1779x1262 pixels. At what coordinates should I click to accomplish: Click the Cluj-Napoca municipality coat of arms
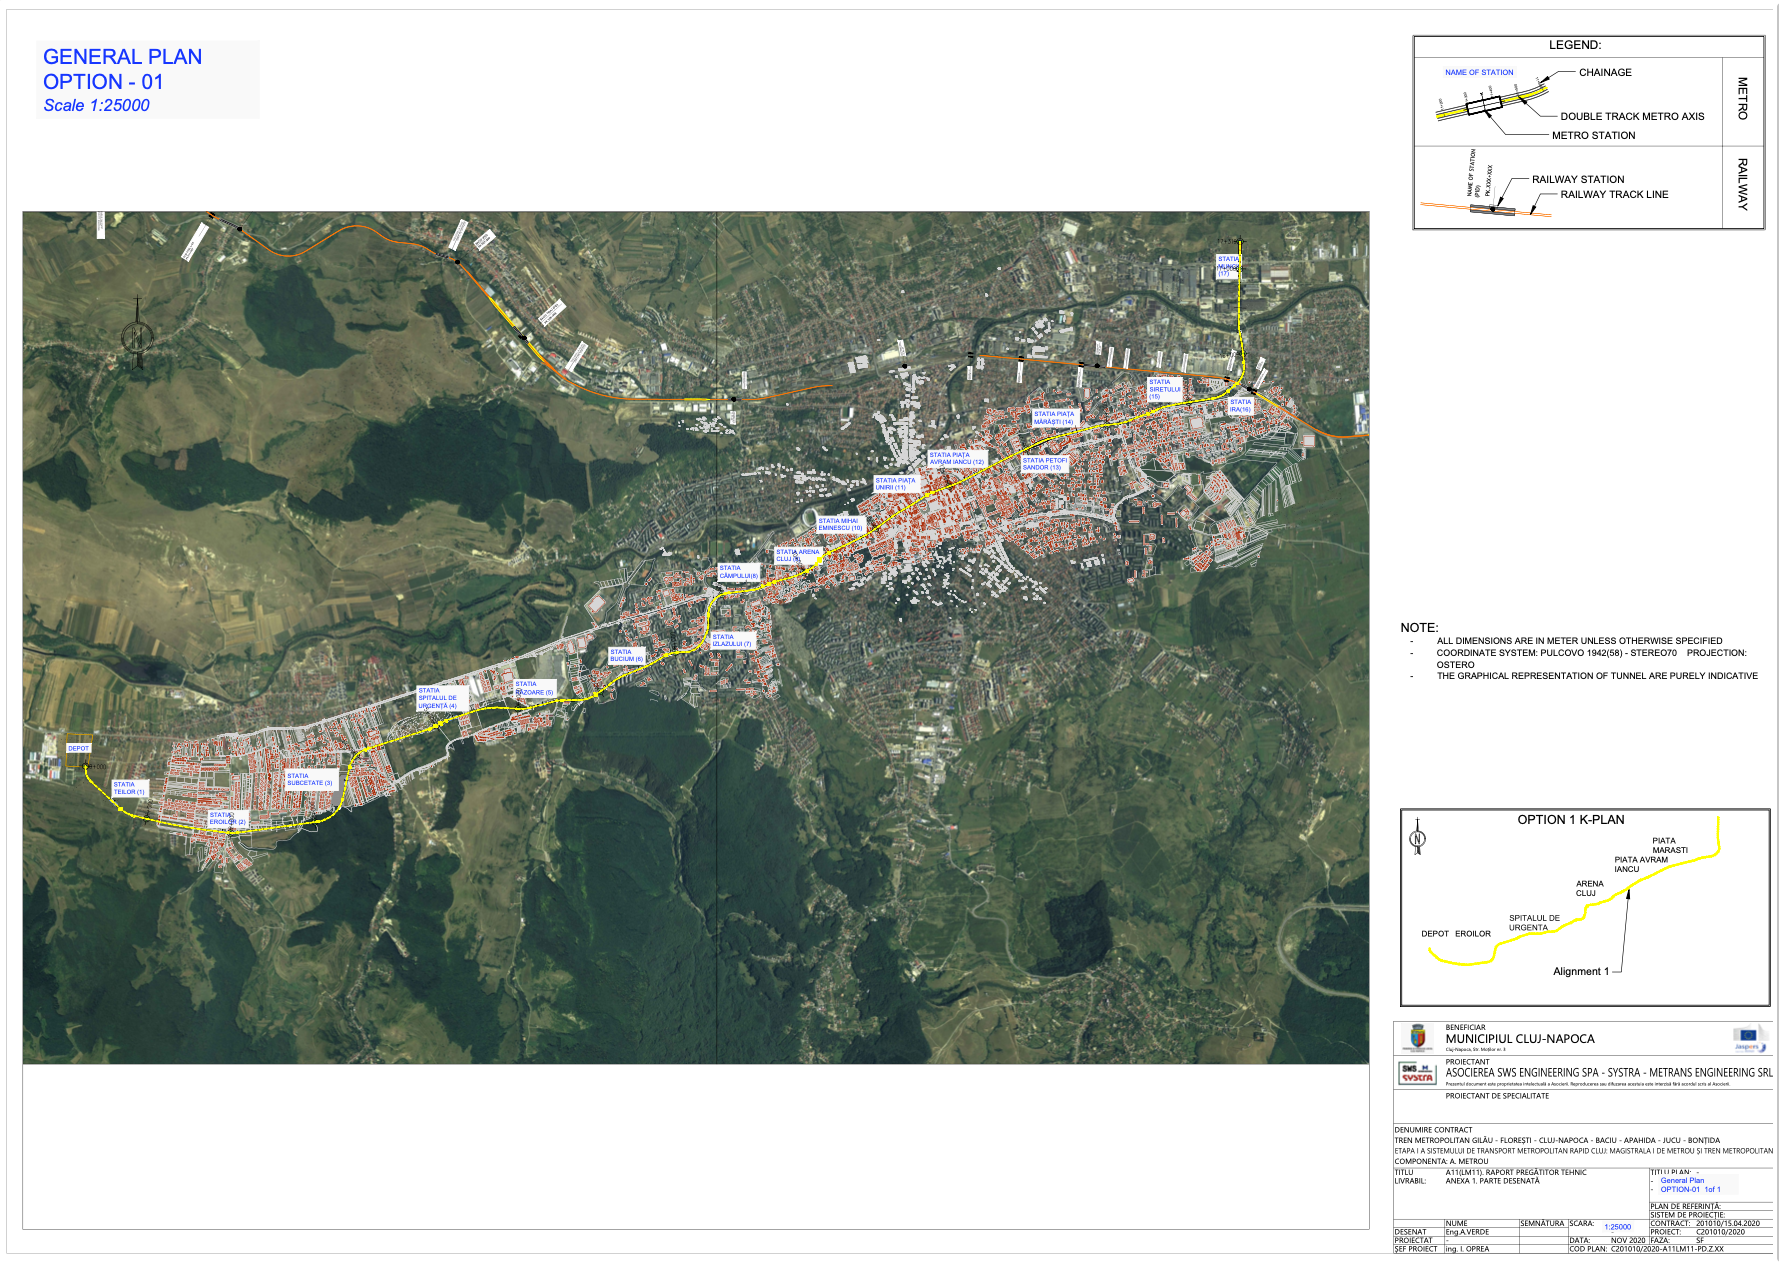pos(1416,1038)
